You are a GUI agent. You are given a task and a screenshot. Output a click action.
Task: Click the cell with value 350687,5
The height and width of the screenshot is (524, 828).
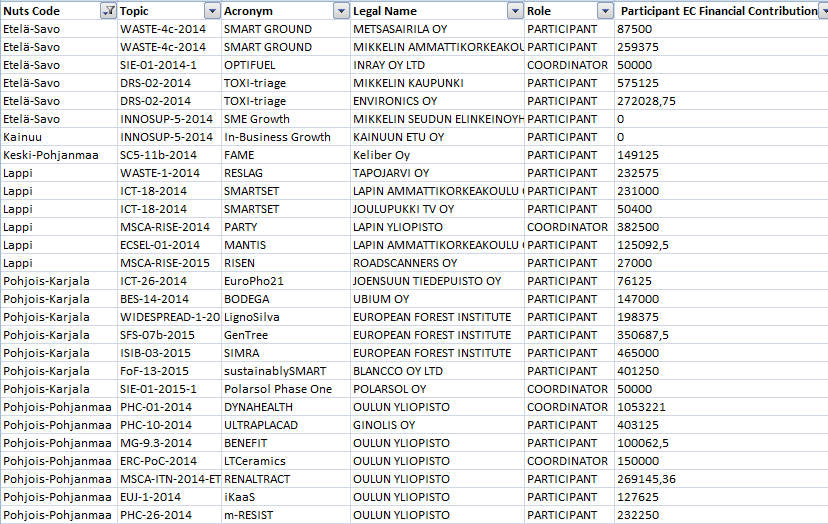click(x=721, y=334)
